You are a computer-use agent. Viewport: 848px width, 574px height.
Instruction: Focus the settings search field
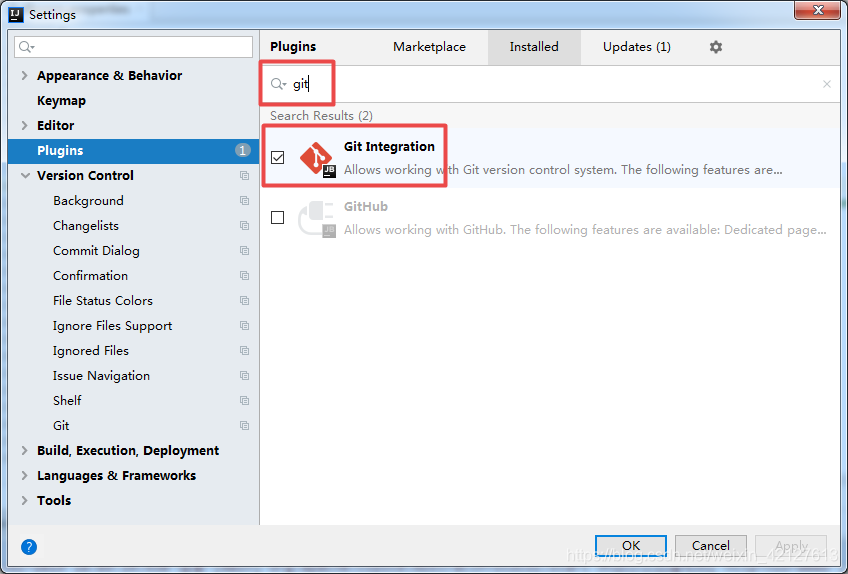pyautogui.click(x=134, y=47)
